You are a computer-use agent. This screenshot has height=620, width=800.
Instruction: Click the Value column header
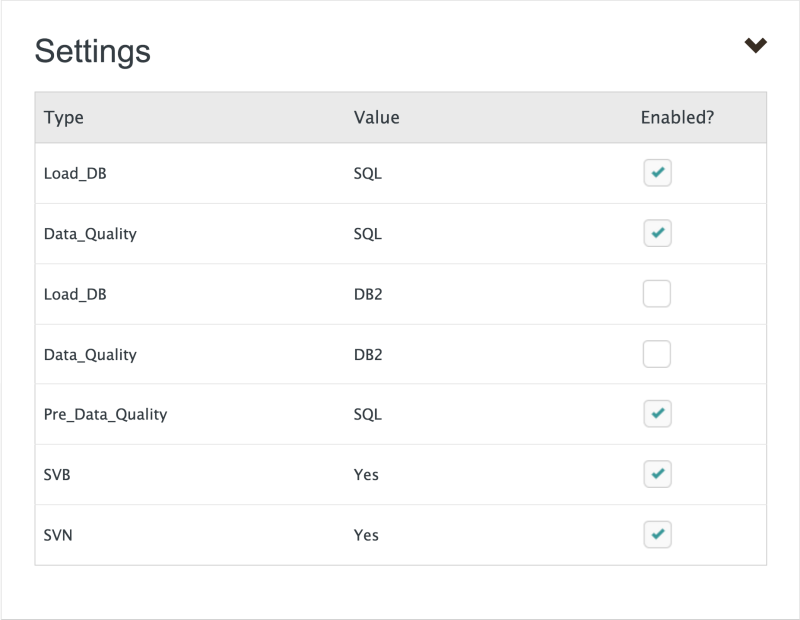tap(376, 117)
